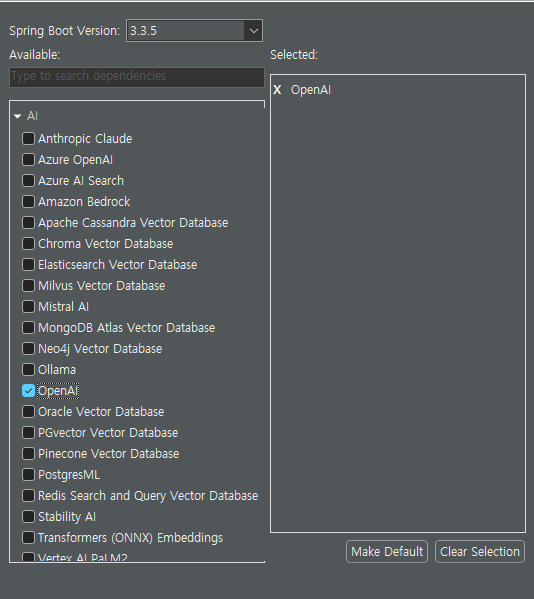Uncheck the OpenAI checkbox
Viewport: 534px width, 599px height.
[28, 391]
